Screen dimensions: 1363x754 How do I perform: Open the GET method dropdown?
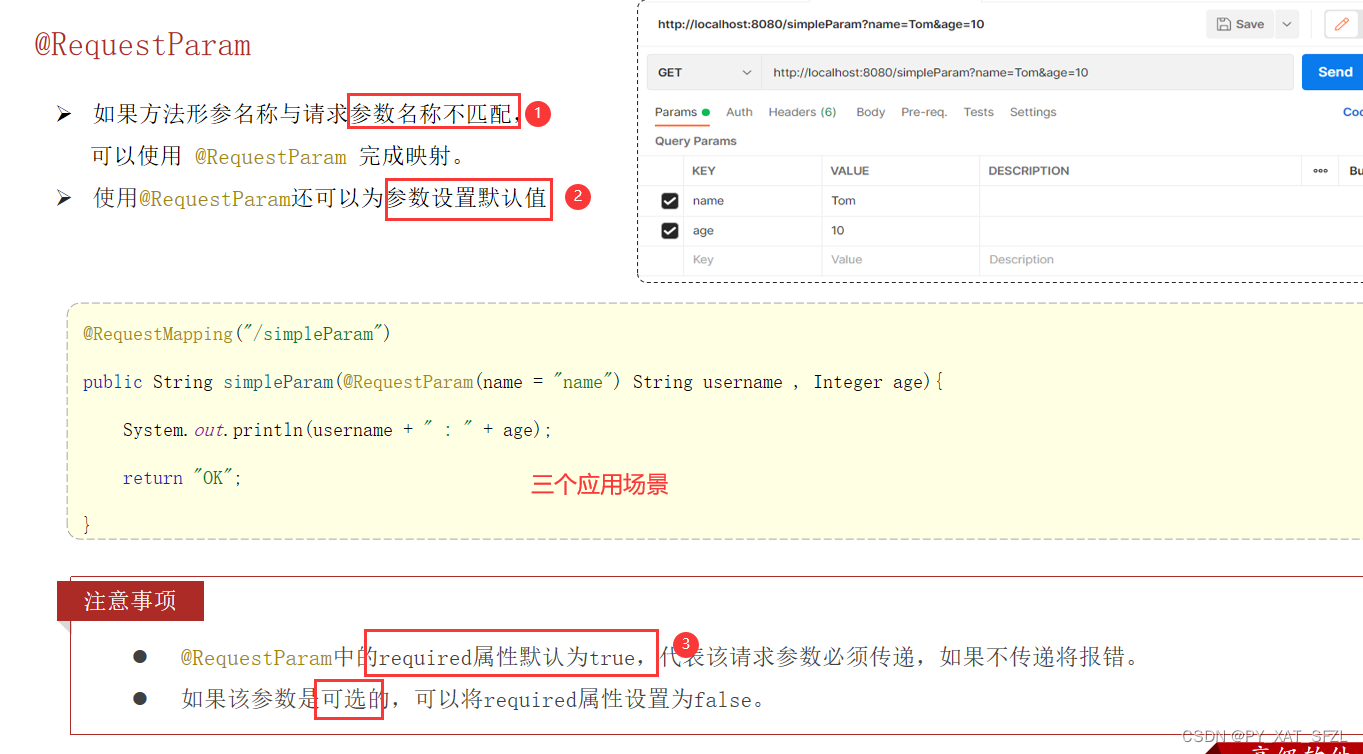click(704, 72)
